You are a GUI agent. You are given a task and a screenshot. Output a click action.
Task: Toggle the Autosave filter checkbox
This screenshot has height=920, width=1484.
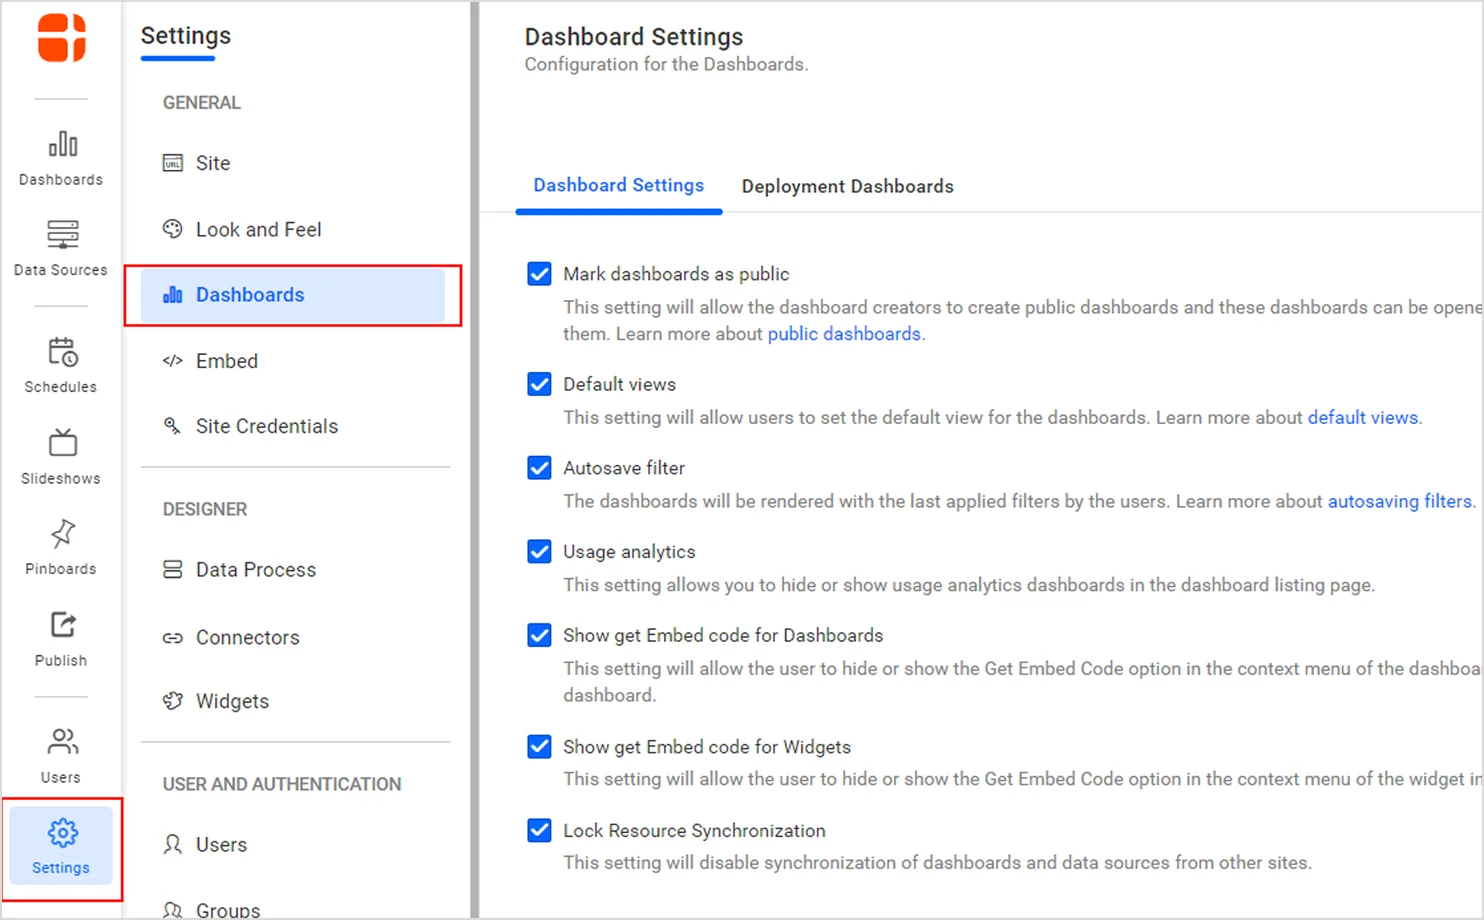click(x=539, y=468)
